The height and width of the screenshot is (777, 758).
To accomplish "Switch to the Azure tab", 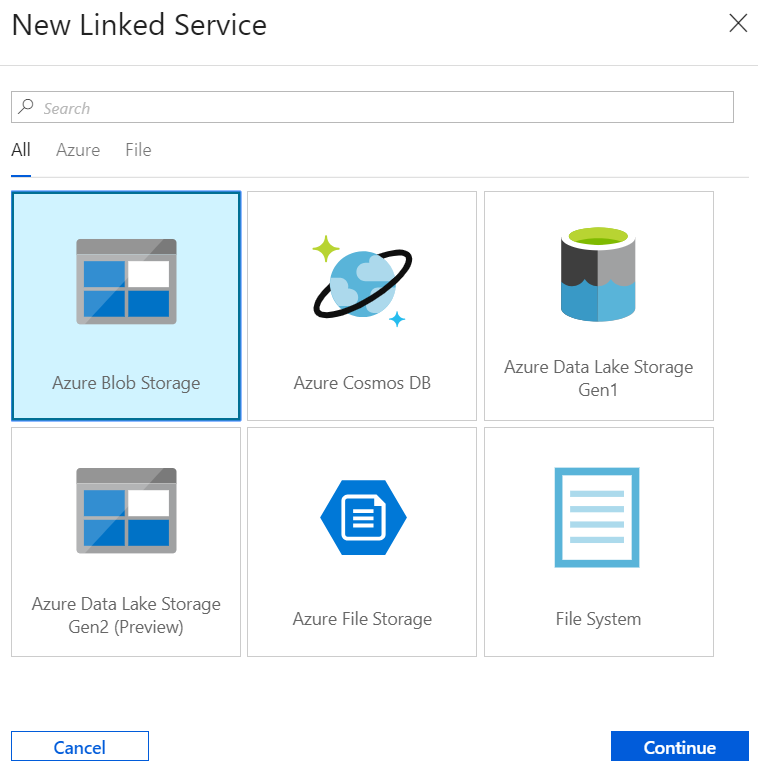I will pyautogui.click(x=78, y=150).
